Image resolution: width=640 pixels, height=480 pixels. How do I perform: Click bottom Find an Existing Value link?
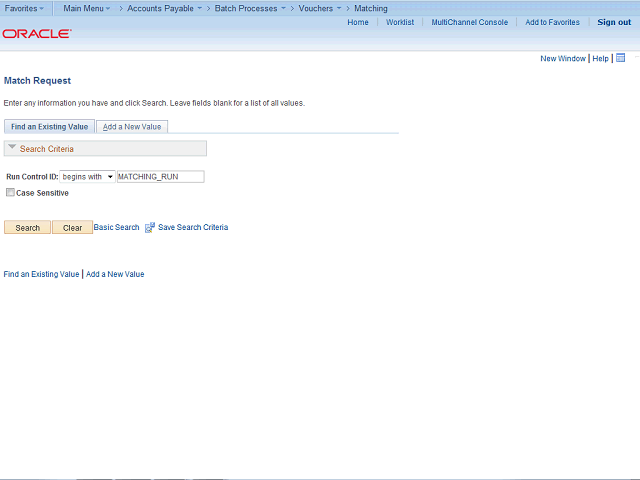(41, 274)
